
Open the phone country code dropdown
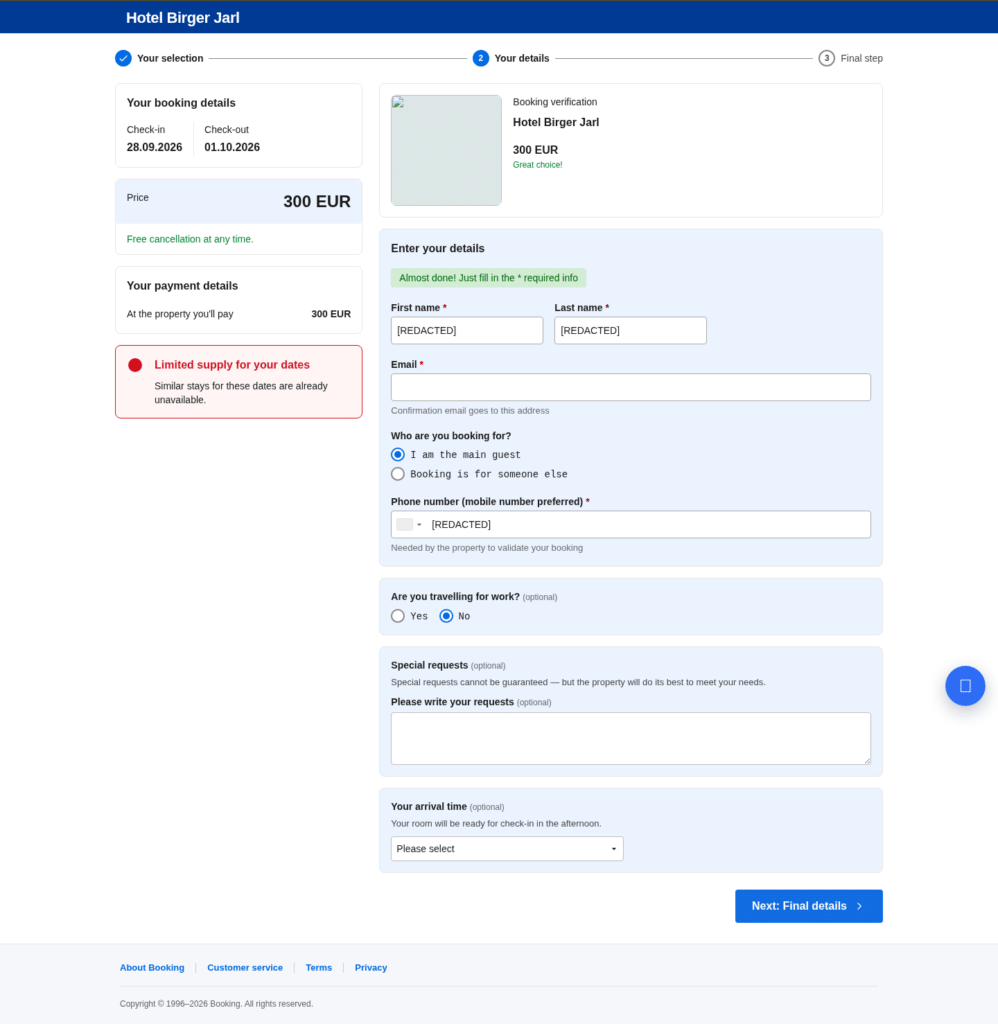click(410, 524)
